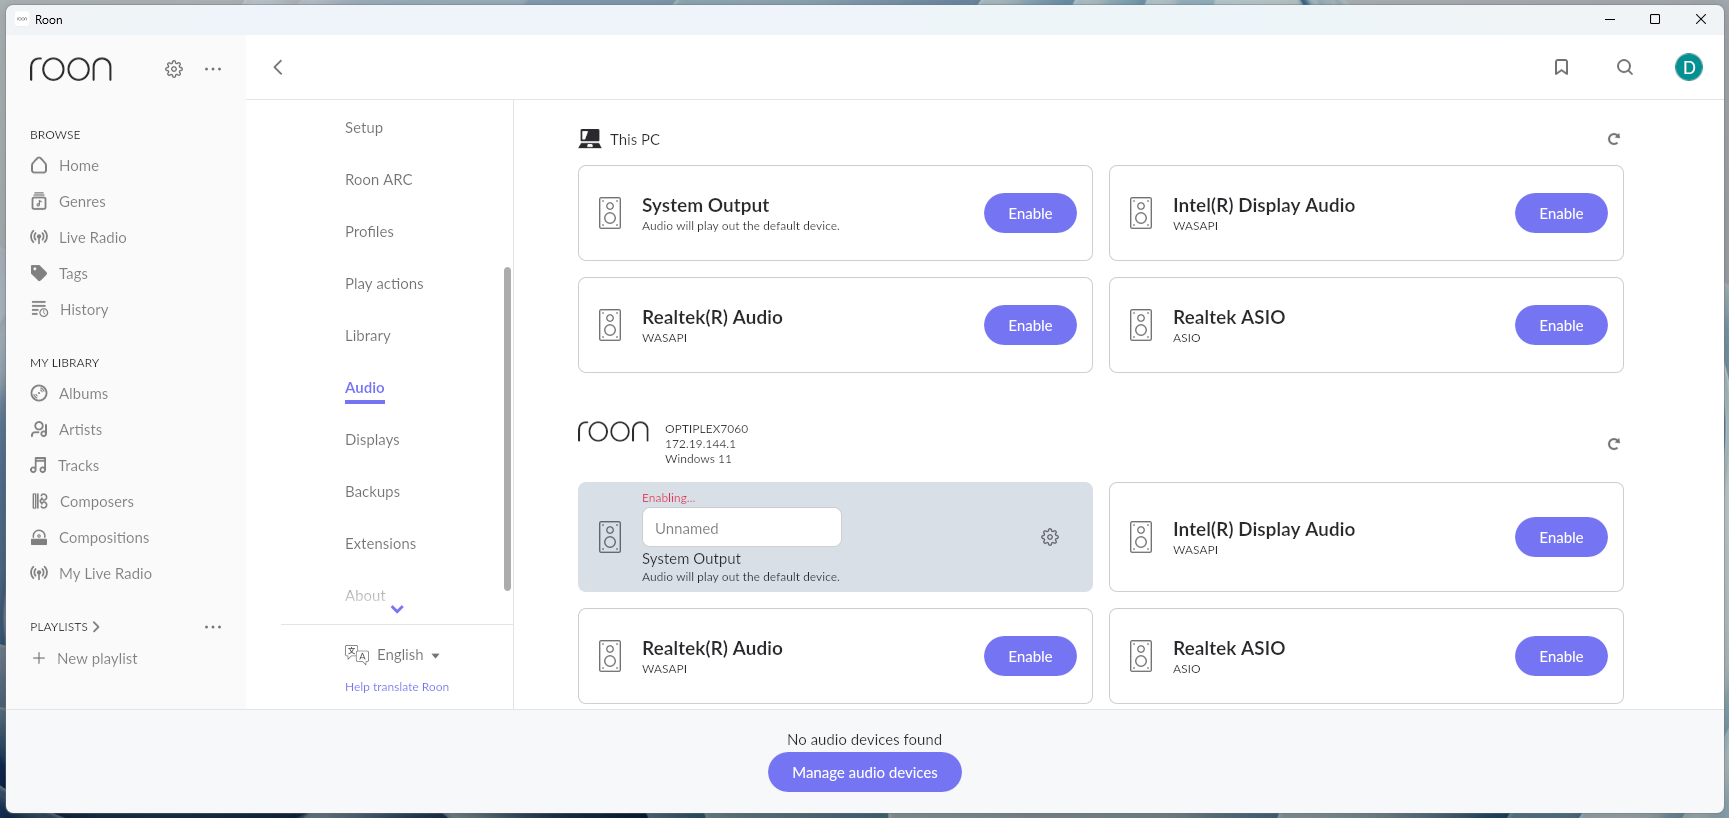Image resolution: width=1729 pixels, height=818 pixels.
Task: Open bookmarks icon in top bar
Action: click(1561, 67)
